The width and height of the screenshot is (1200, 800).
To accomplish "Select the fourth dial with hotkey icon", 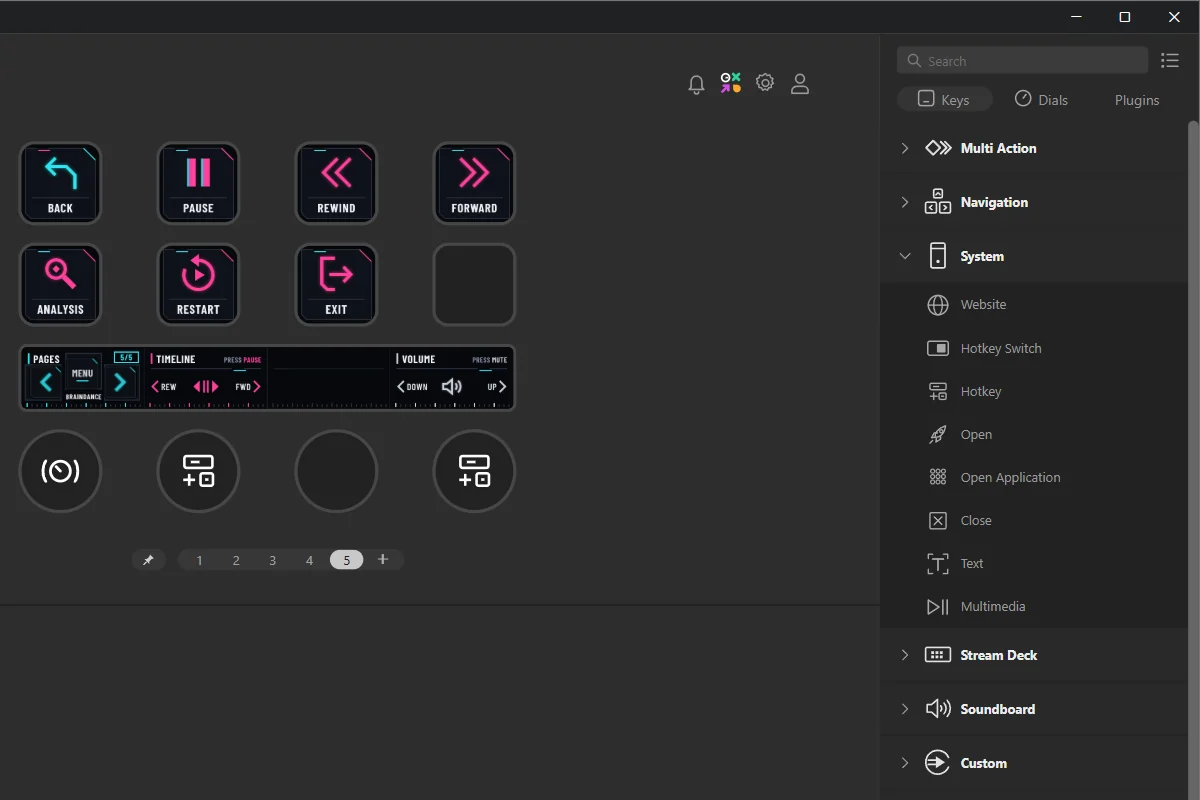I will tap(474, 471).
